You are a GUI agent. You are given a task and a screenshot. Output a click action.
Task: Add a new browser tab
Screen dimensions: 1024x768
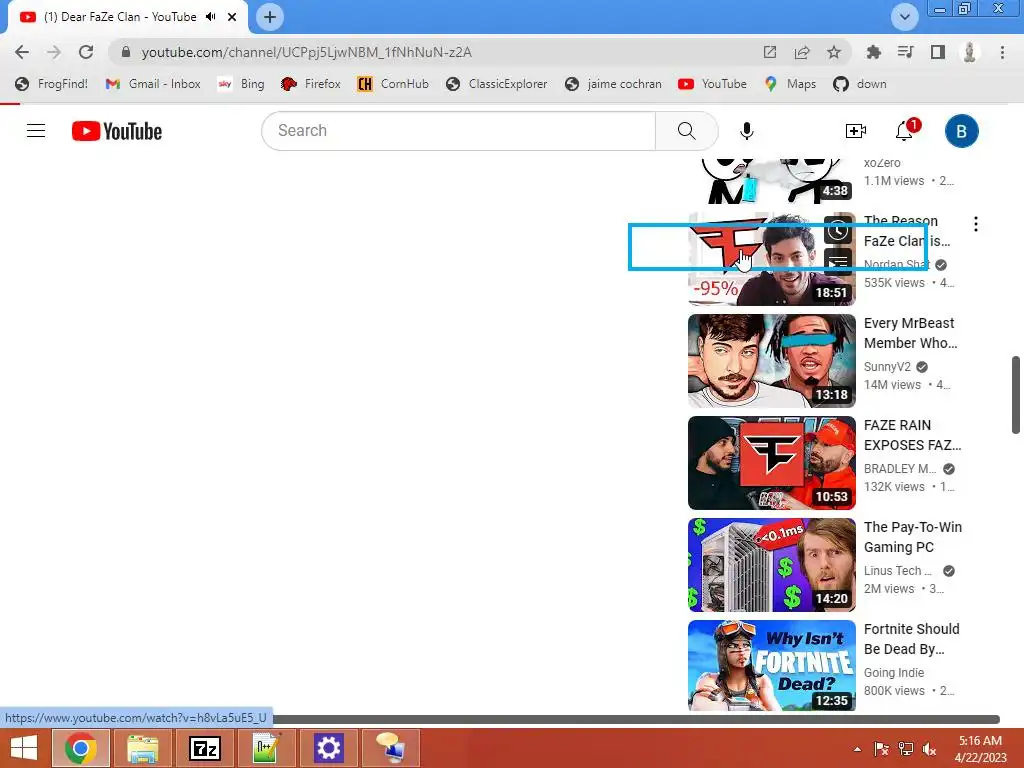[270, 17]
